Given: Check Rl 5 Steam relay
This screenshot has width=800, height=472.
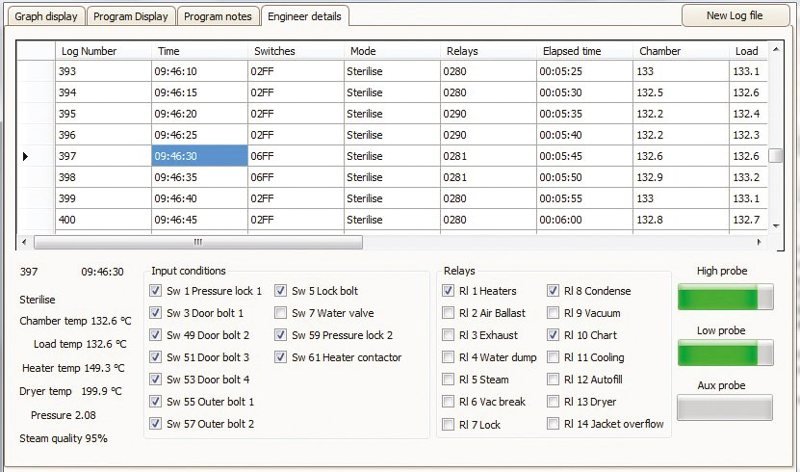Looking at the screenshot, I should coord(448,379).
